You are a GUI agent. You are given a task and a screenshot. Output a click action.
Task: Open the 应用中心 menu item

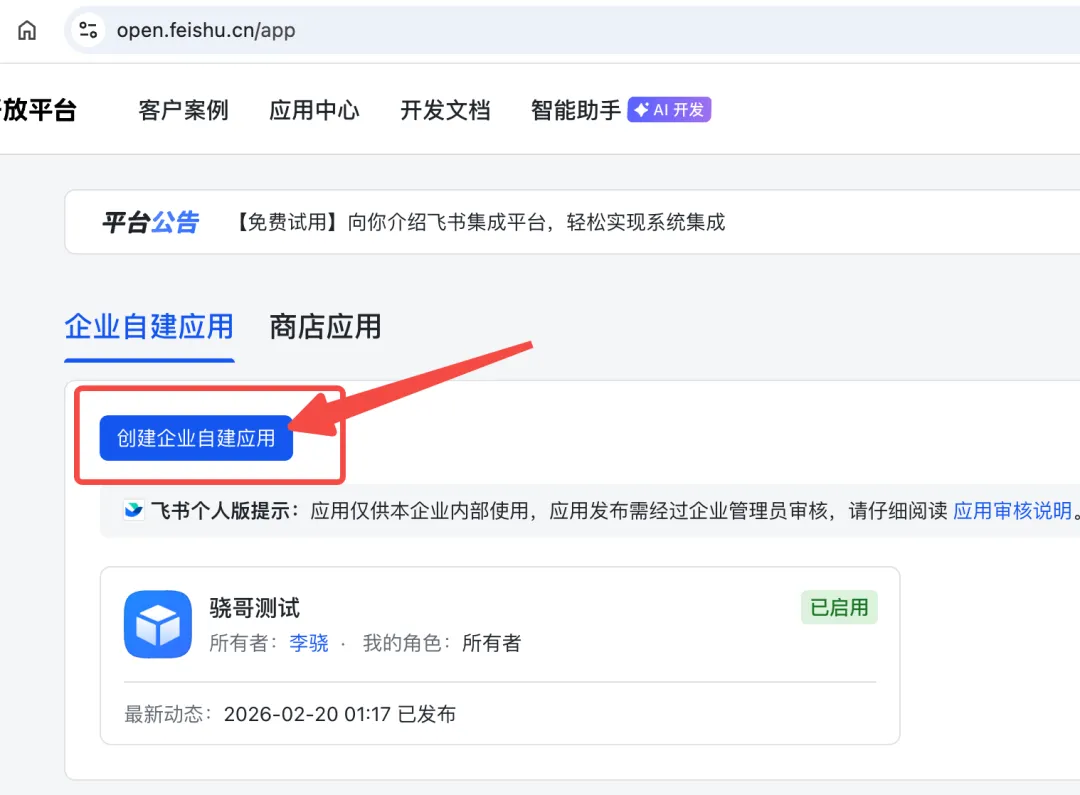coord(314,110)
